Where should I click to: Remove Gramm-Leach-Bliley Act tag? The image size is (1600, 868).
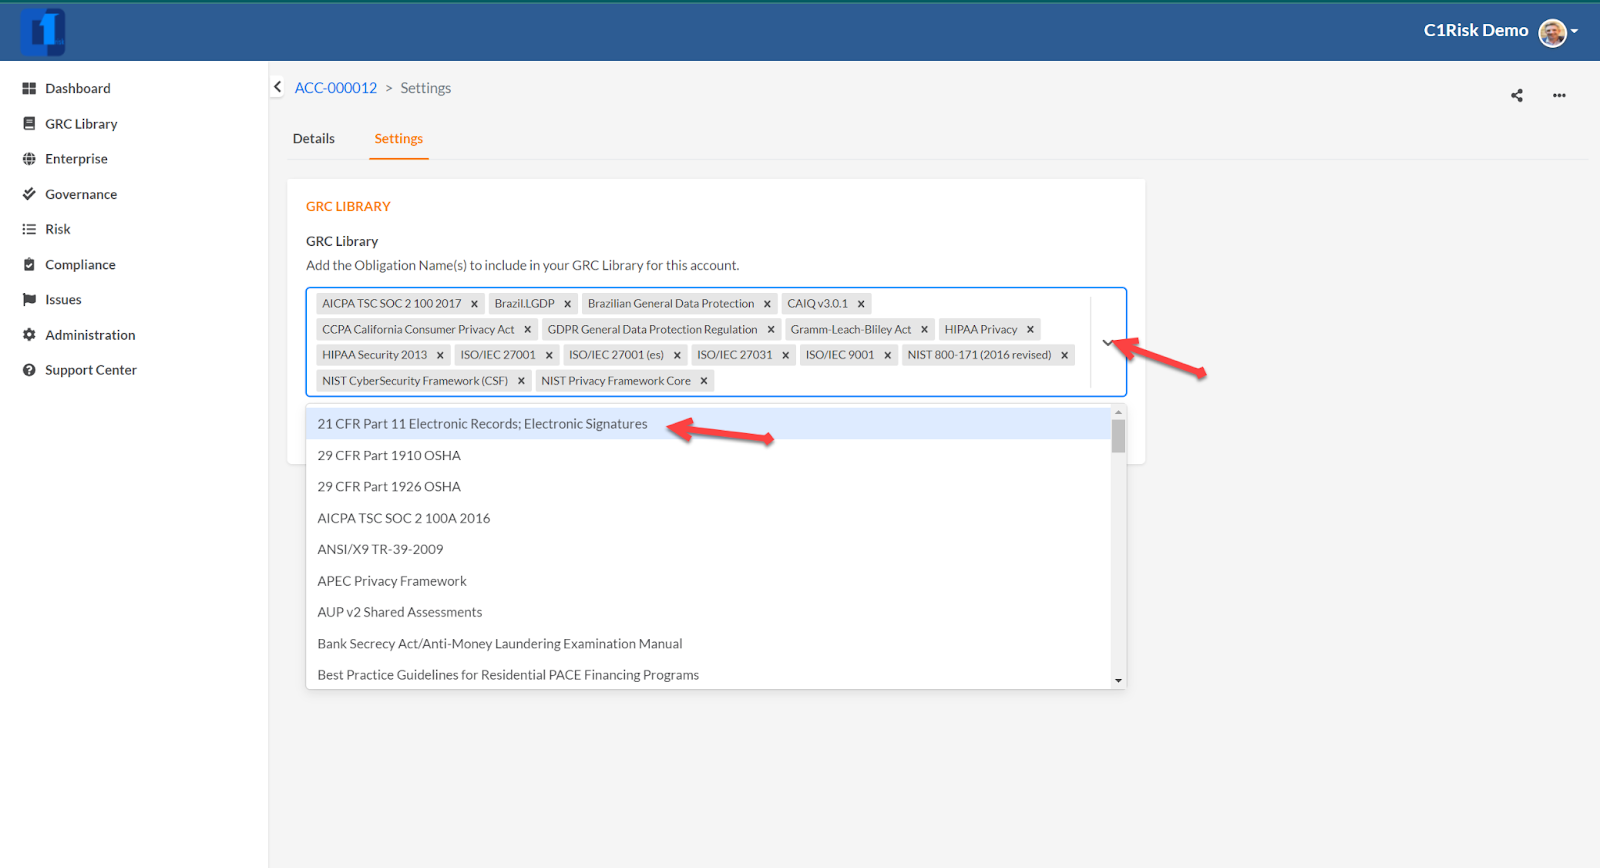924,330
